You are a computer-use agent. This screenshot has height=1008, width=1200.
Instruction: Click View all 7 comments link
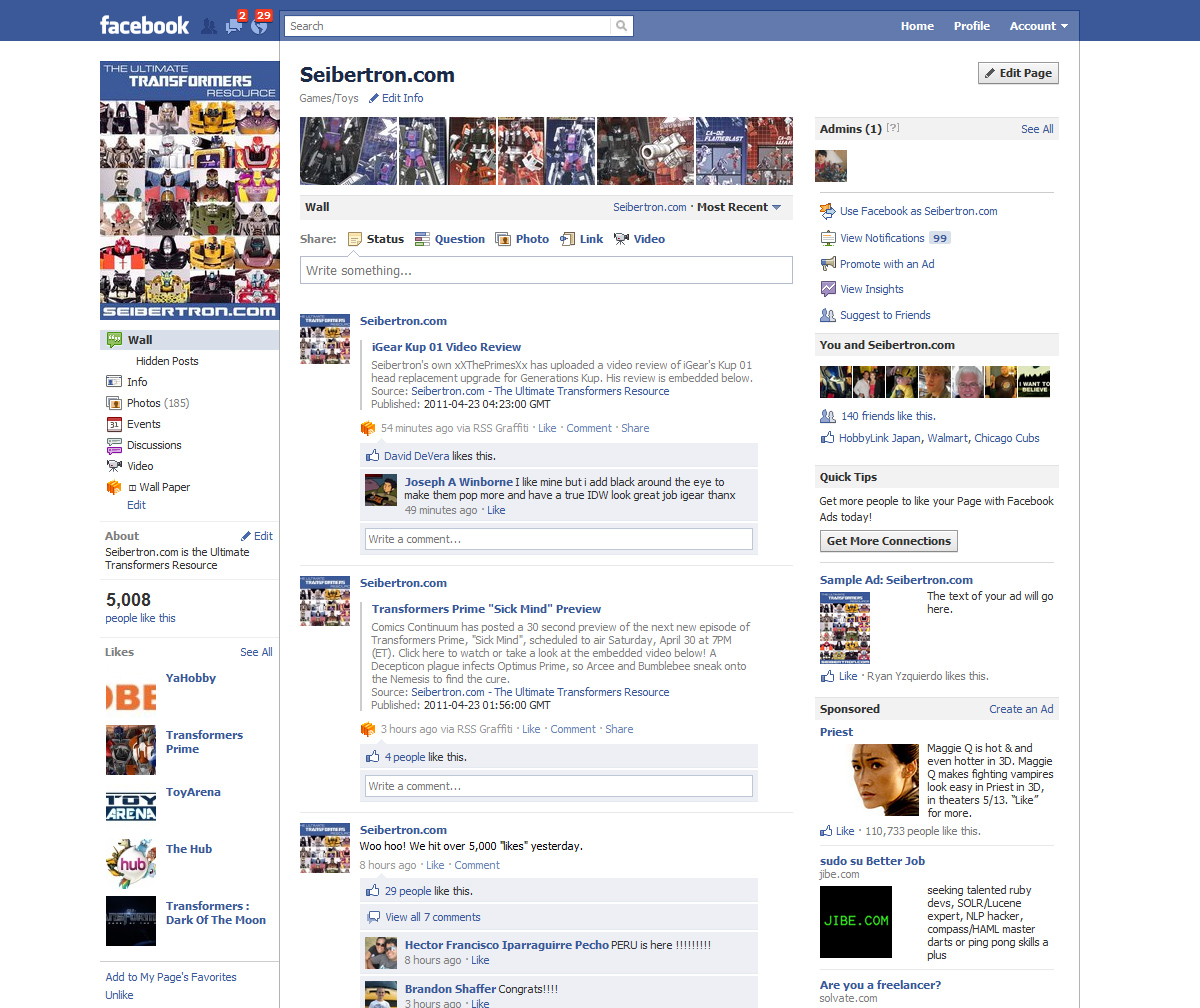(x=433, y=917)
